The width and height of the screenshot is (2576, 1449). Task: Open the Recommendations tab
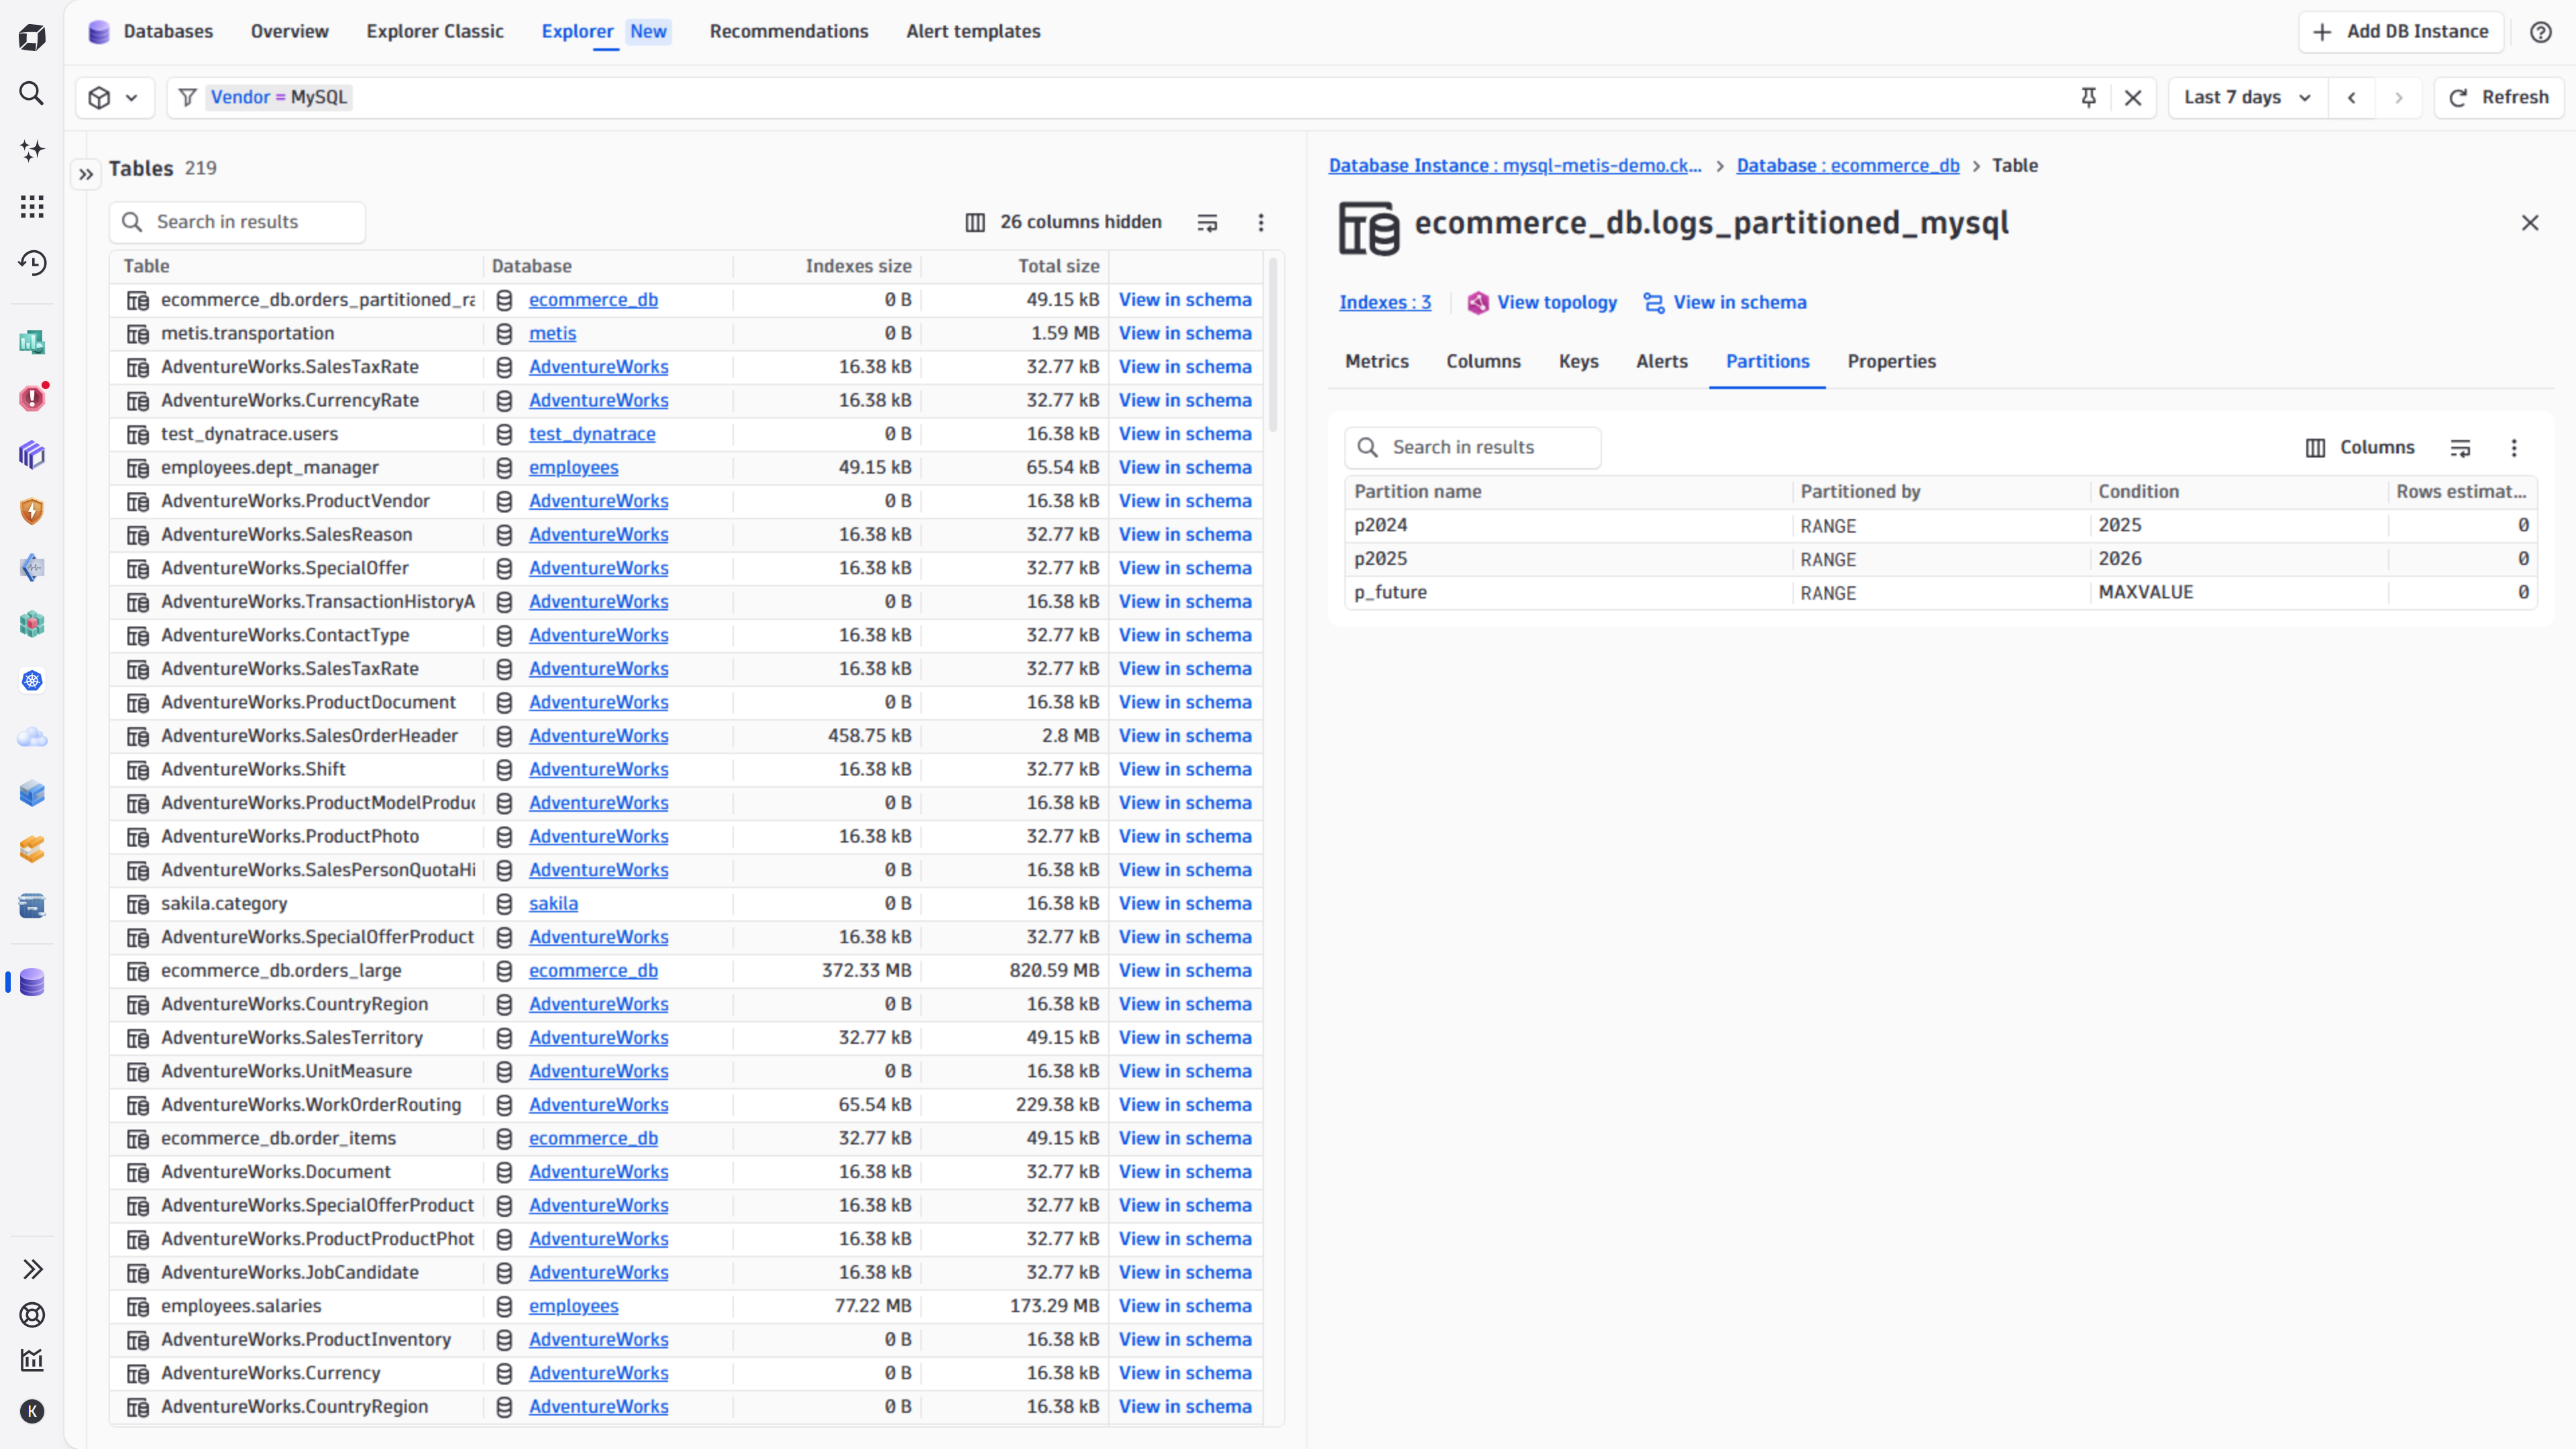pyautogui.click(x=789, y=31)
